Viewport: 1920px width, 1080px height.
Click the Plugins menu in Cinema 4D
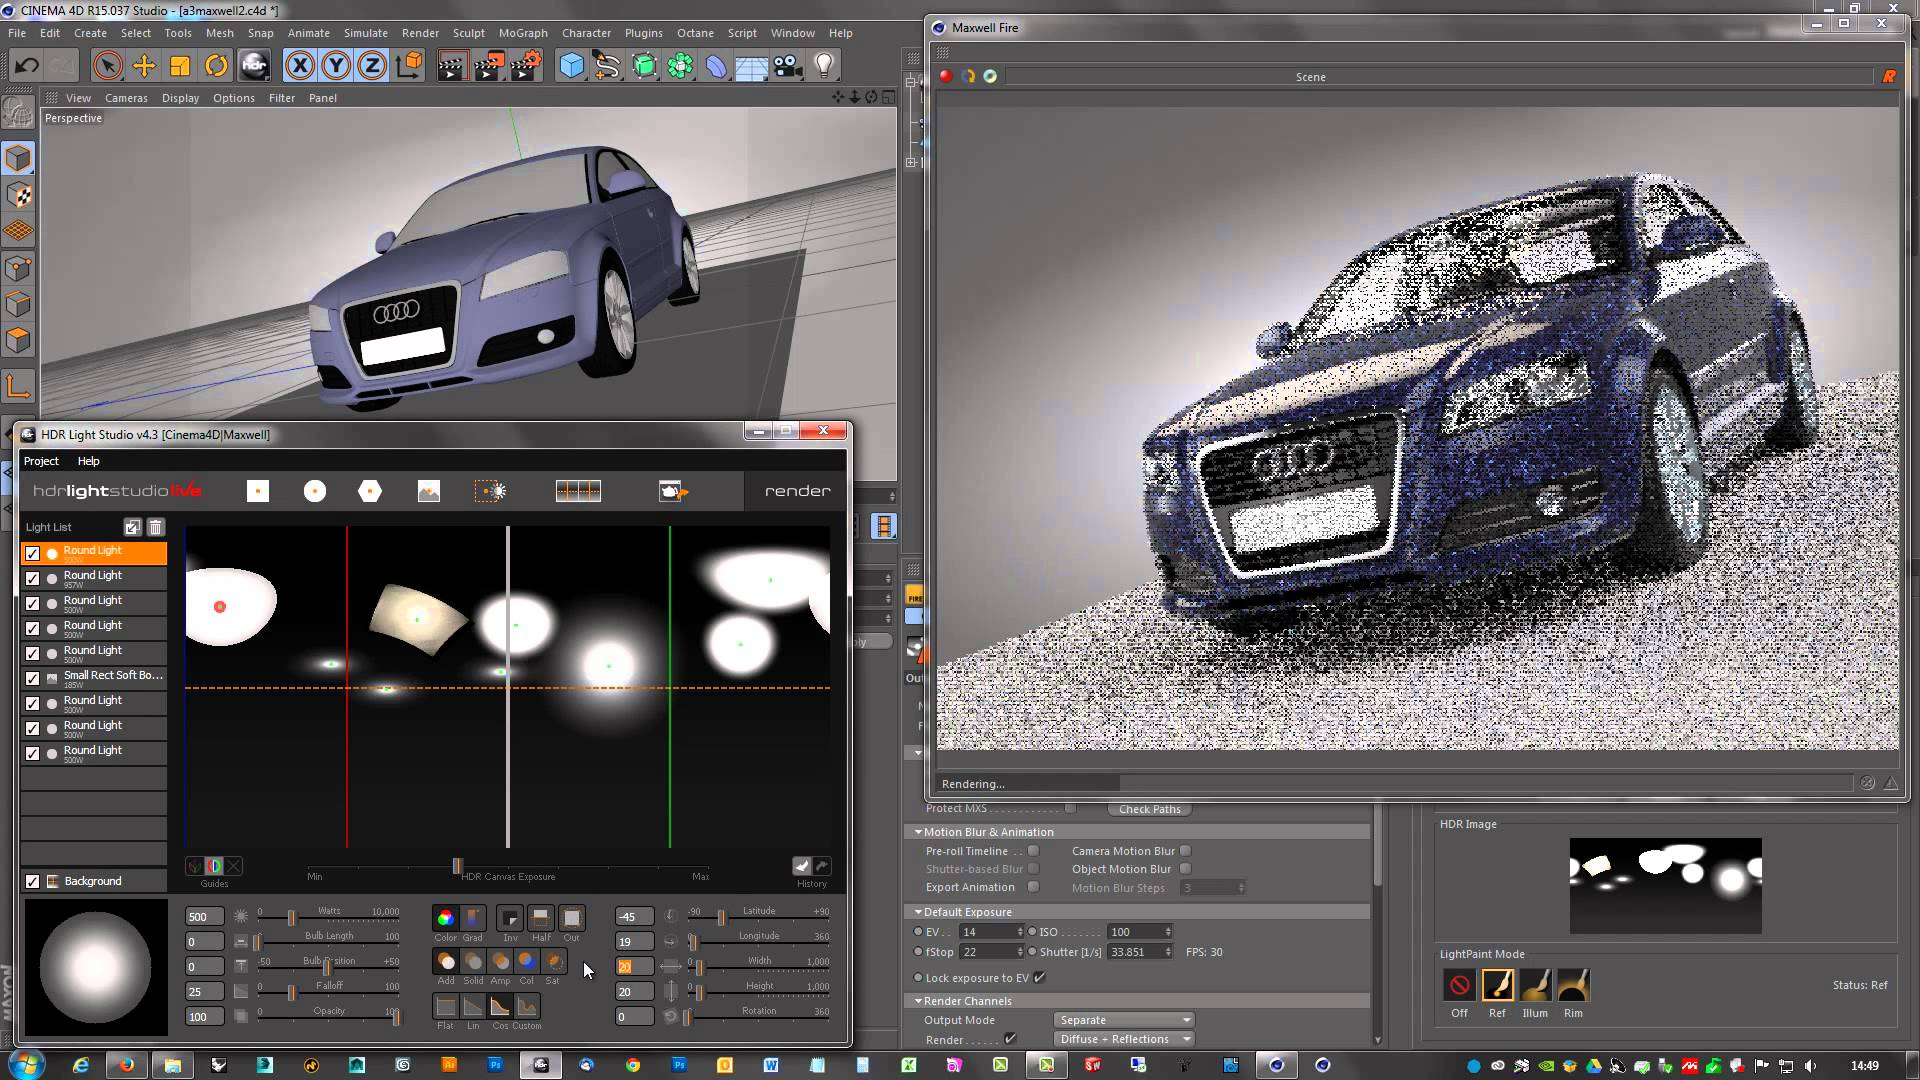644,33
